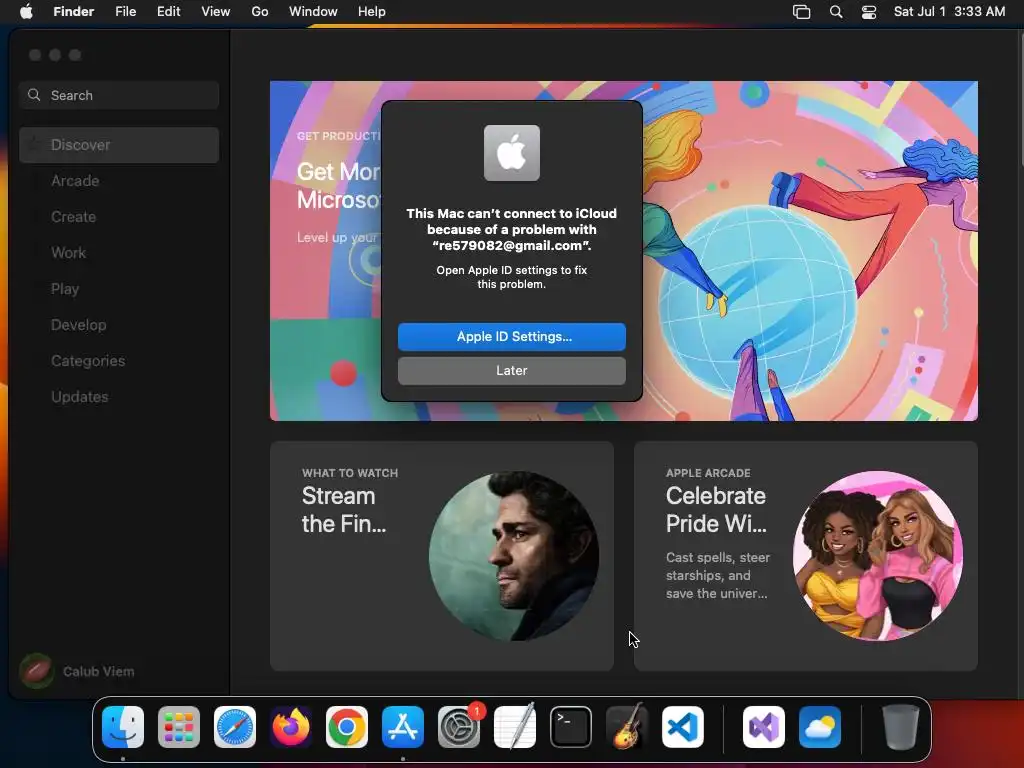
Task: Click App Store icon in Dock
Action: (x=403, y=727)
